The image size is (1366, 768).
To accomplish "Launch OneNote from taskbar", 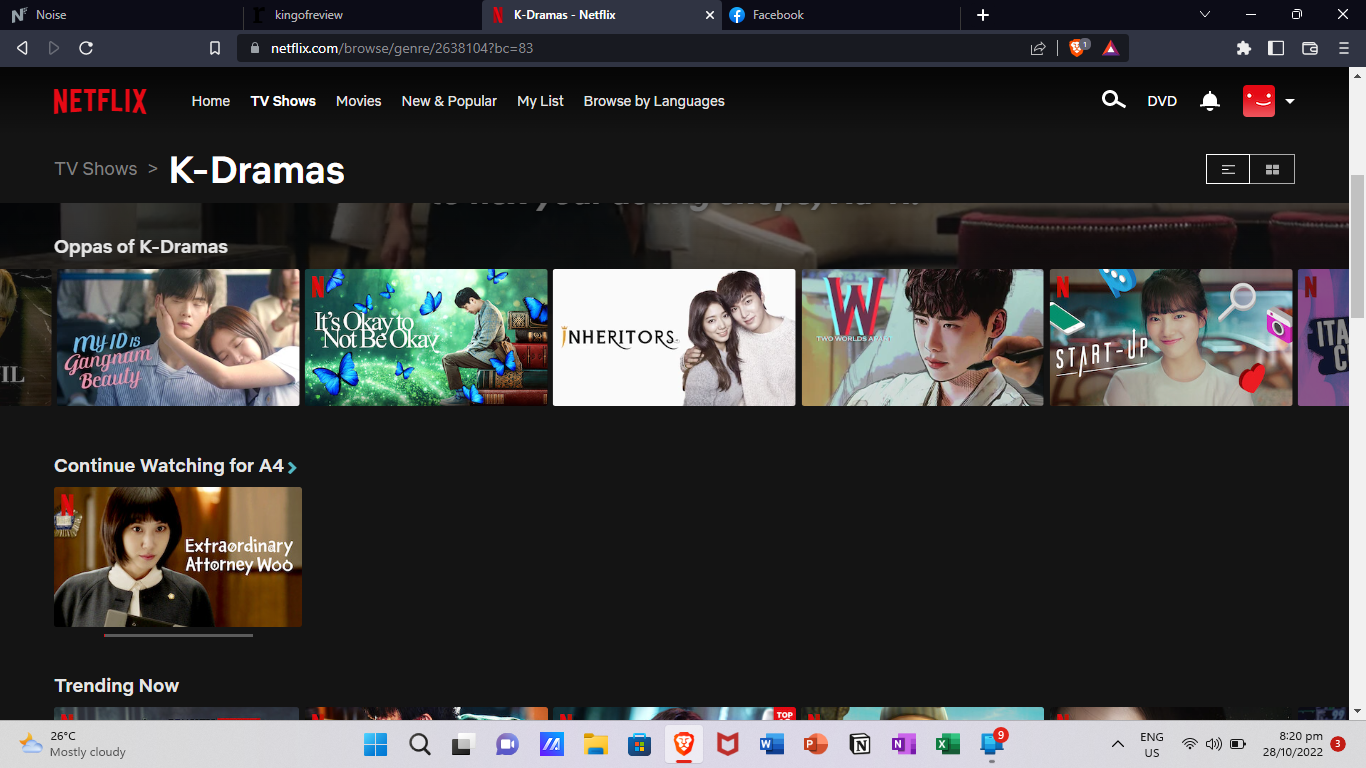I will click(x=904, y=744).
